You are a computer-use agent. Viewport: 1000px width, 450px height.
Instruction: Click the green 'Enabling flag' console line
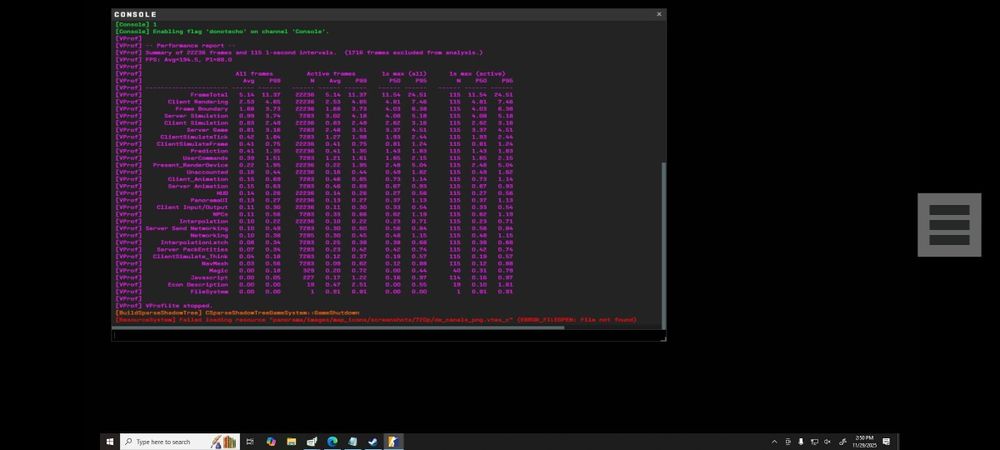click(x=222, y=31)
